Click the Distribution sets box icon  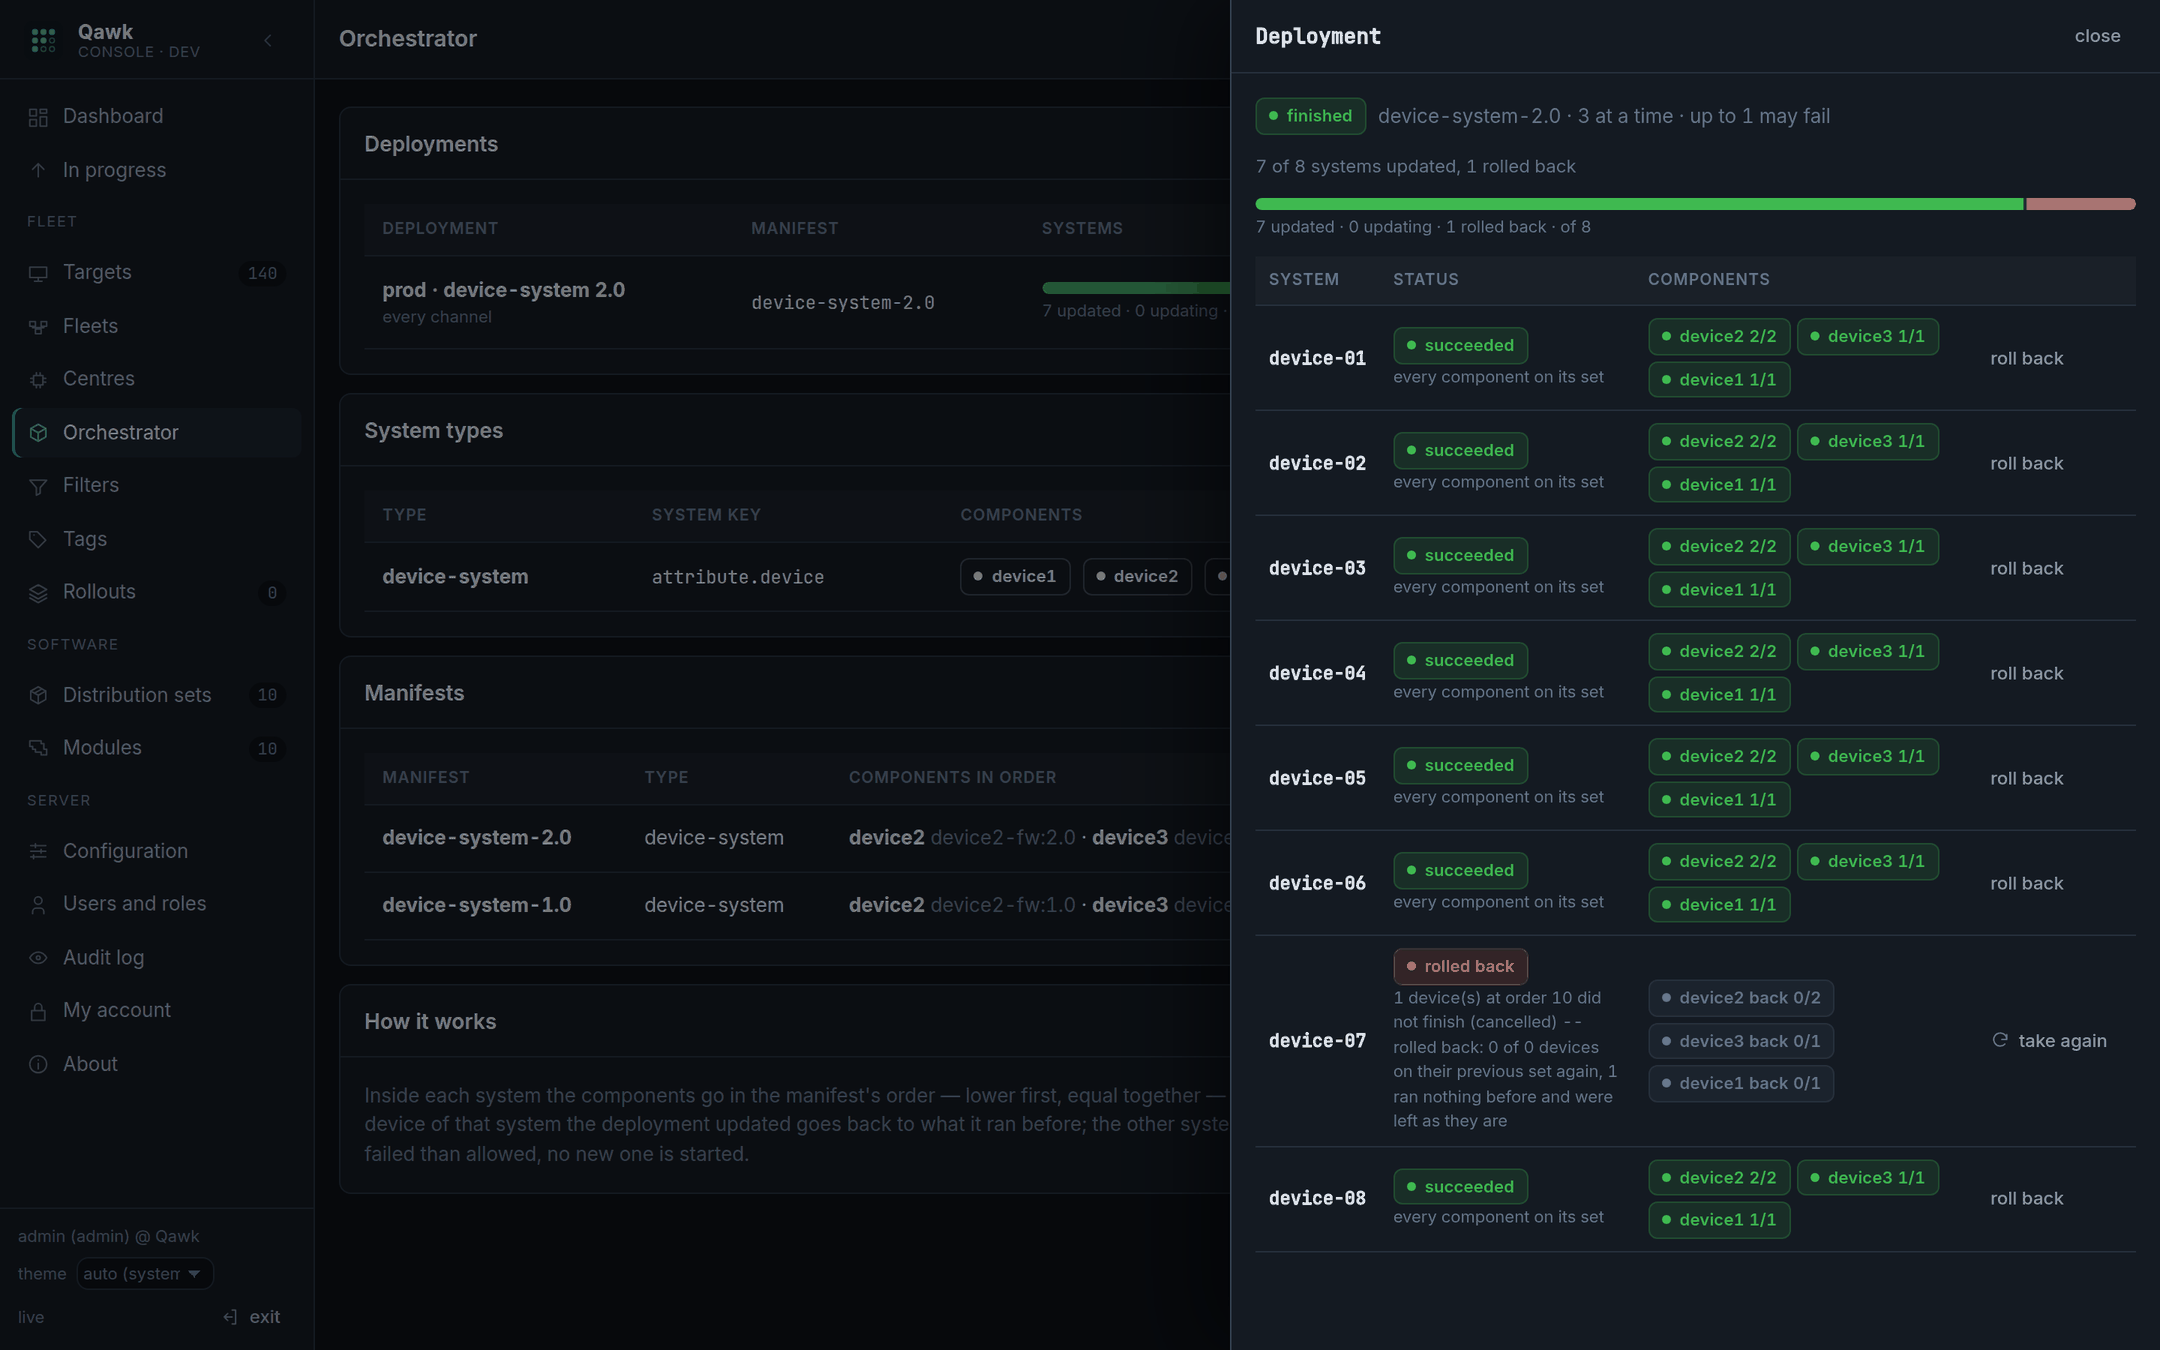point(38,695)
